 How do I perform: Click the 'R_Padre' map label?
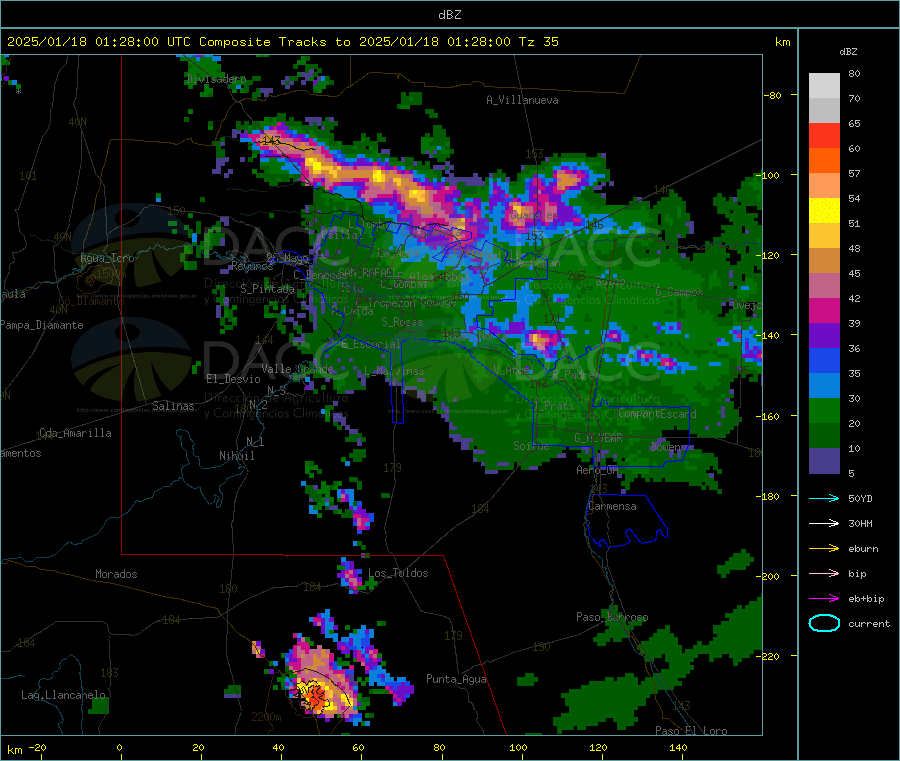tap(573, 375)
